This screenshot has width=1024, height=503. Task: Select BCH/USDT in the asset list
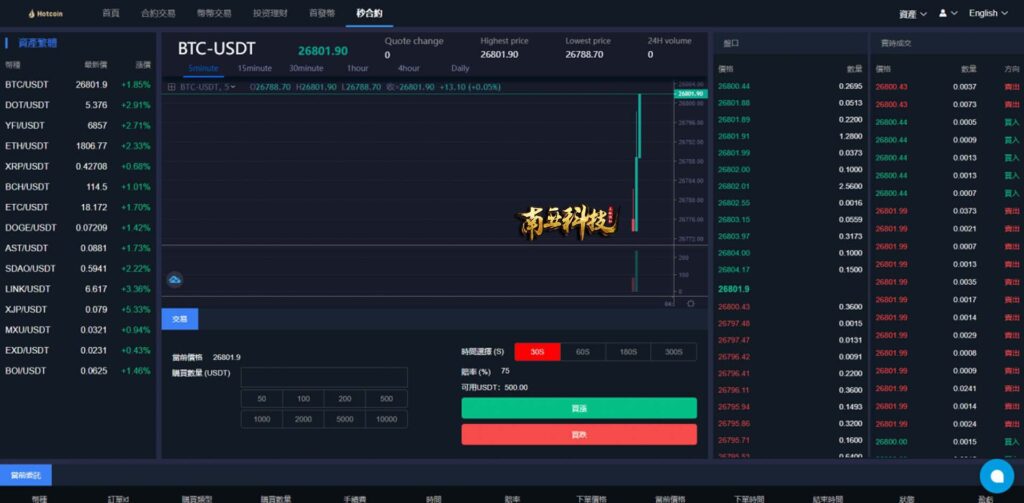(x=78, y=187)
